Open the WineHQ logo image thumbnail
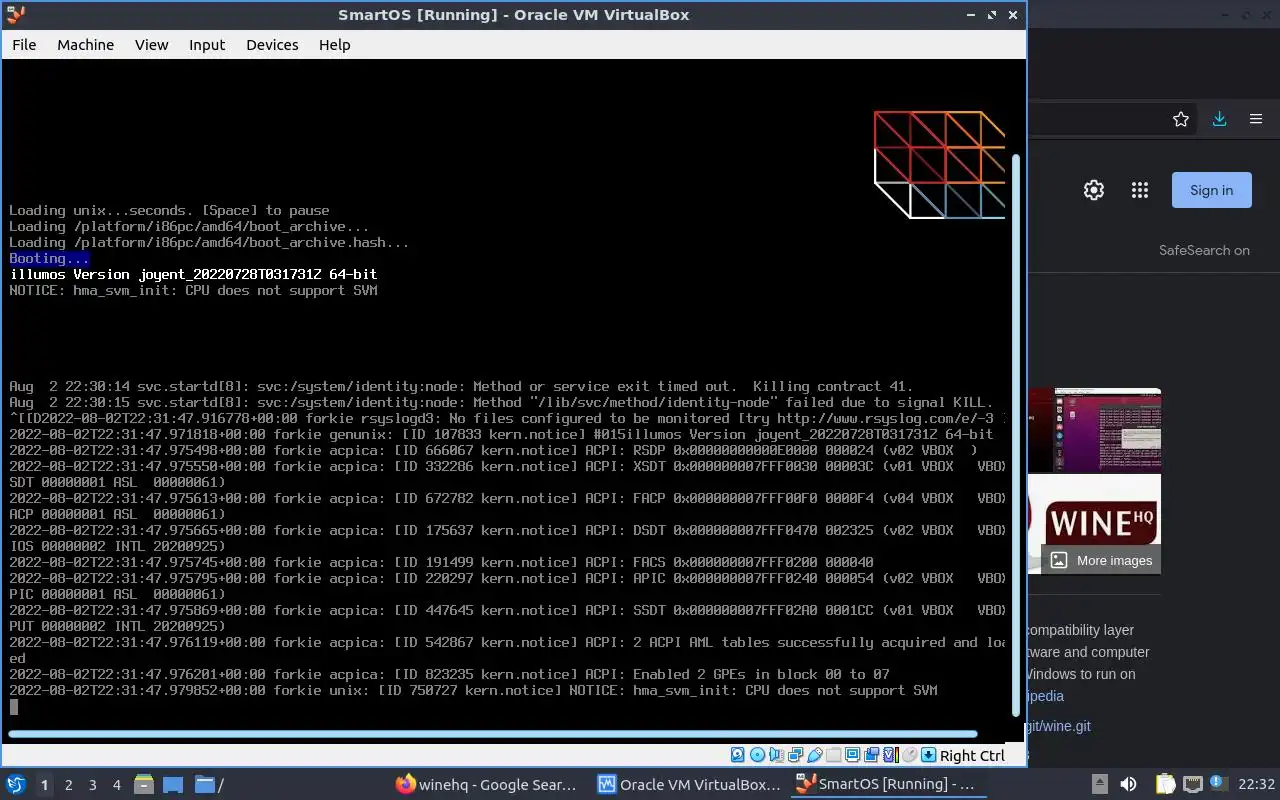1280x800 pixels. 1094,523
